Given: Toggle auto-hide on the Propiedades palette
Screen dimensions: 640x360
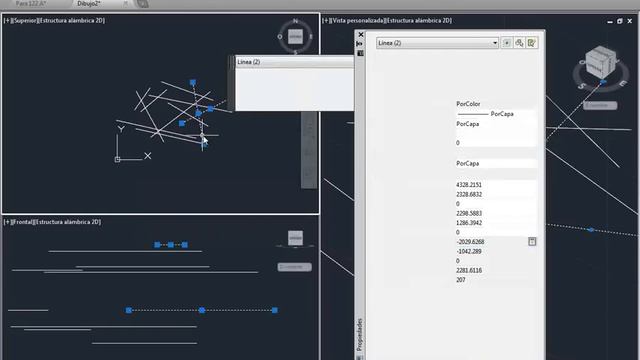Looking at the screenshot, I should [x=360, y=44].
